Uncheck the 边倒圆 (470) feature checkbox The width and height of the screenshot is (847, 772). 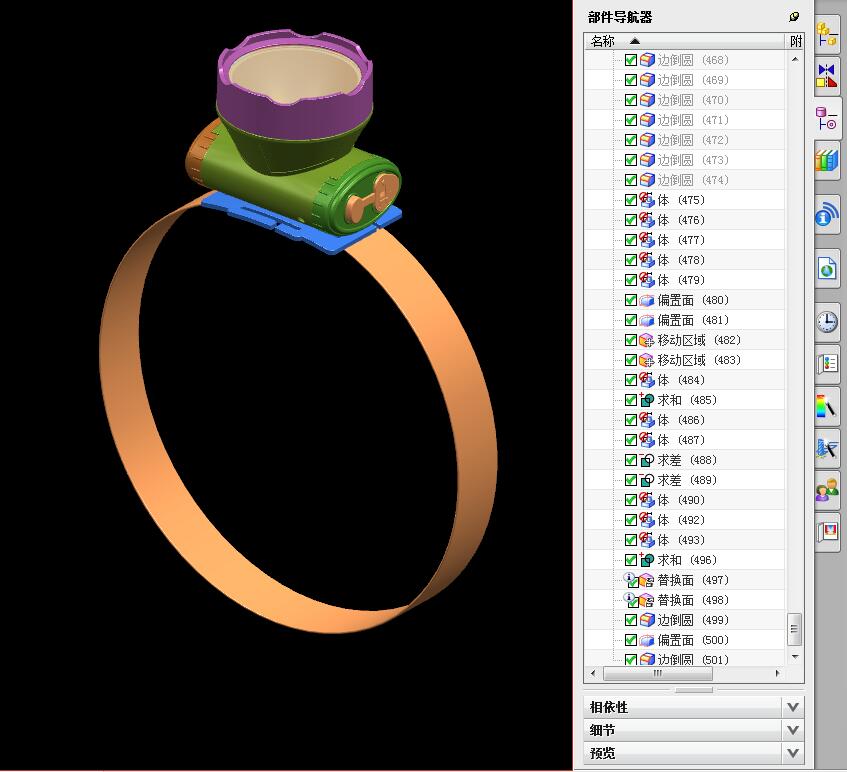[x=630, y=100]
